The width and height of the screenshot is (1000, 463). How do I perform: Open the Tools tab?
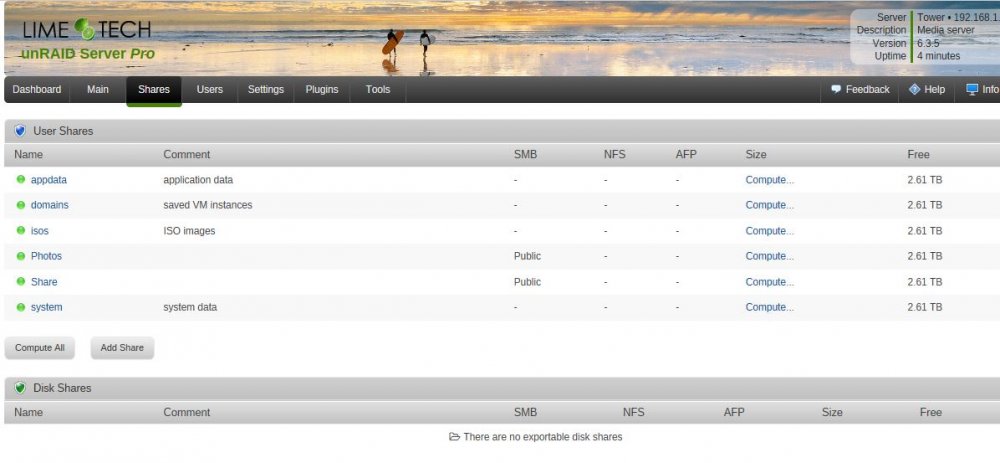tap(378, 89)
